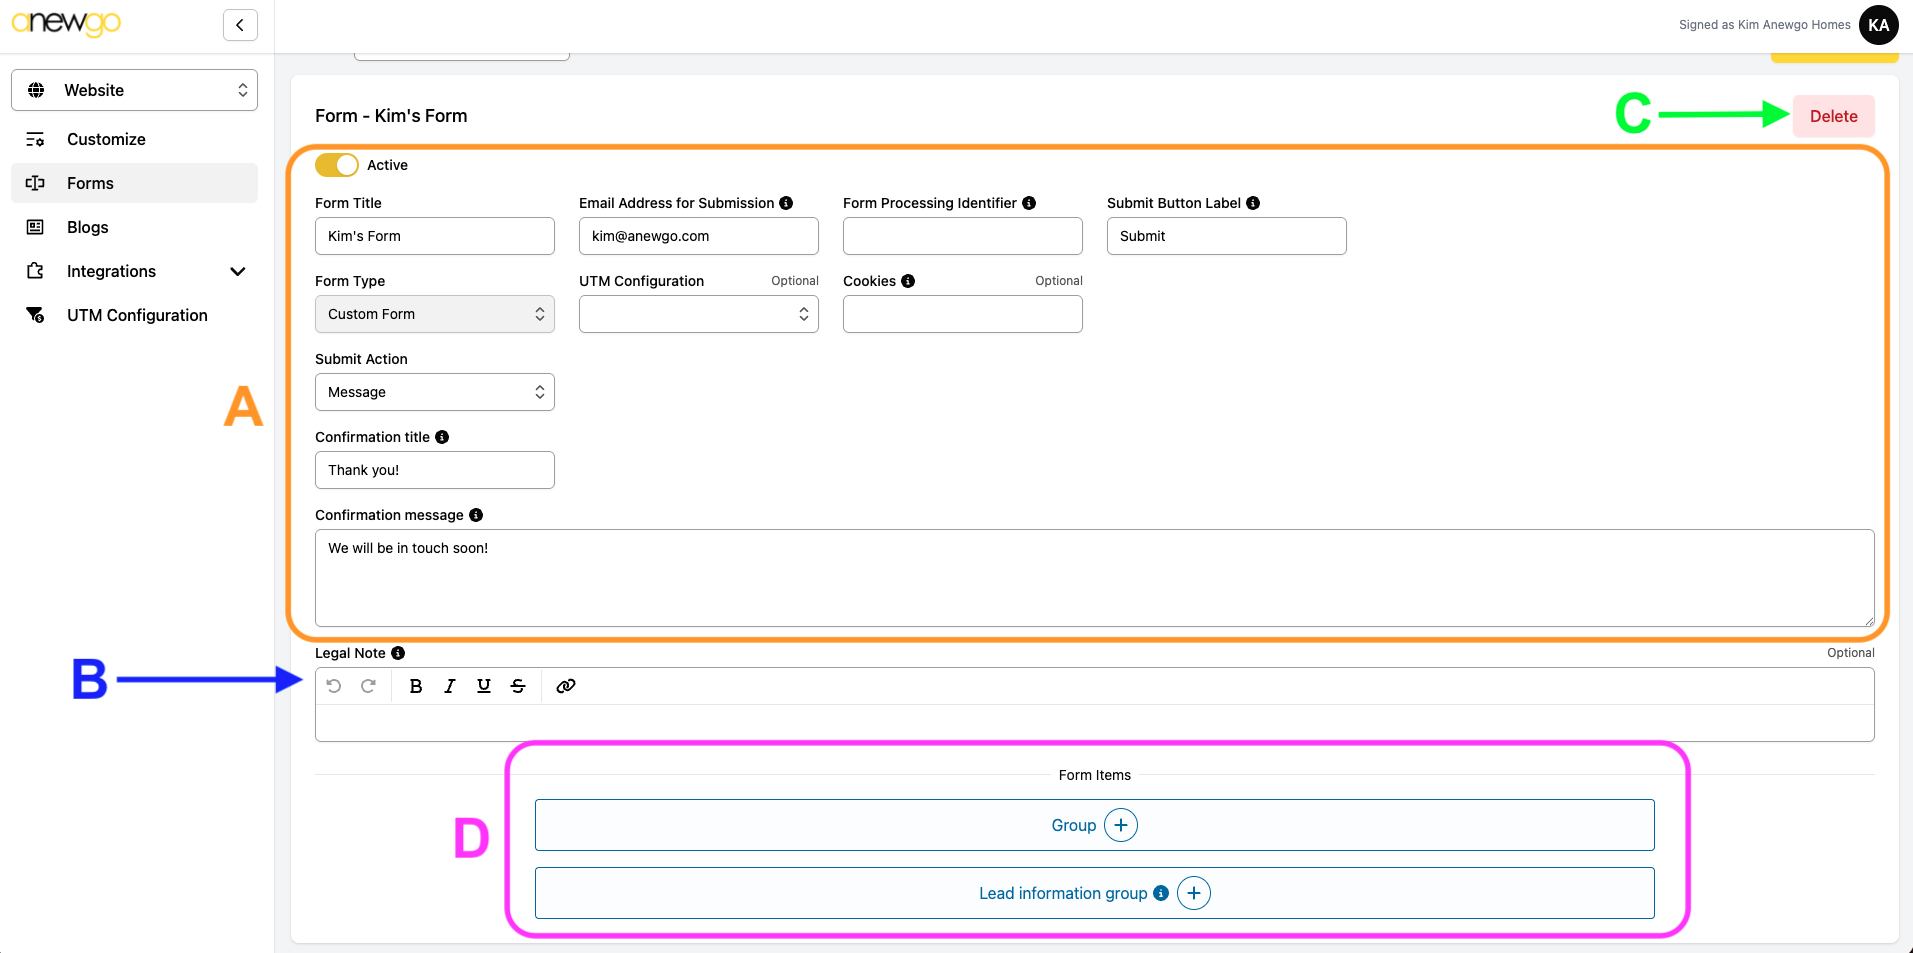1913x953 pixels.
Task: Click the Redo icon in editor
Action: click(x=368, y=686)
